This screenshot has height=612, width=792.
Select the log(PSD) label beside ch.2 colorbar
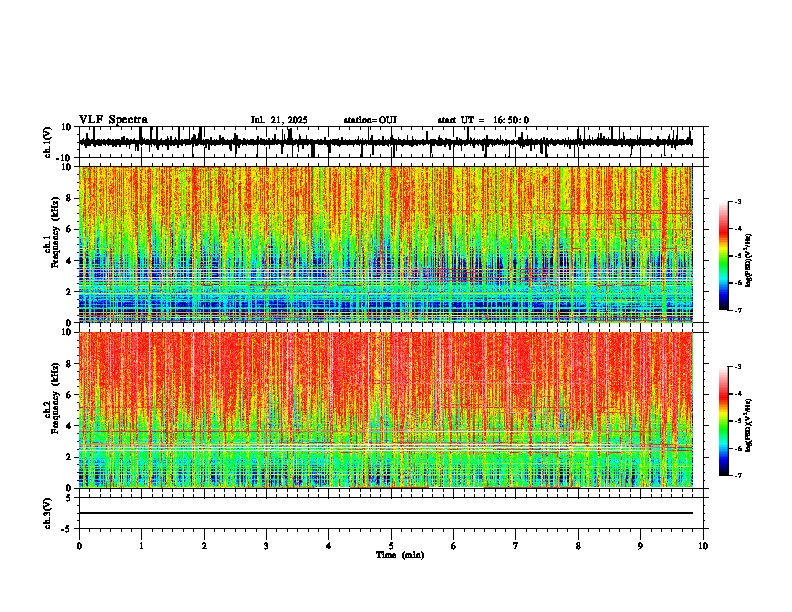click(x=748, y=426)
